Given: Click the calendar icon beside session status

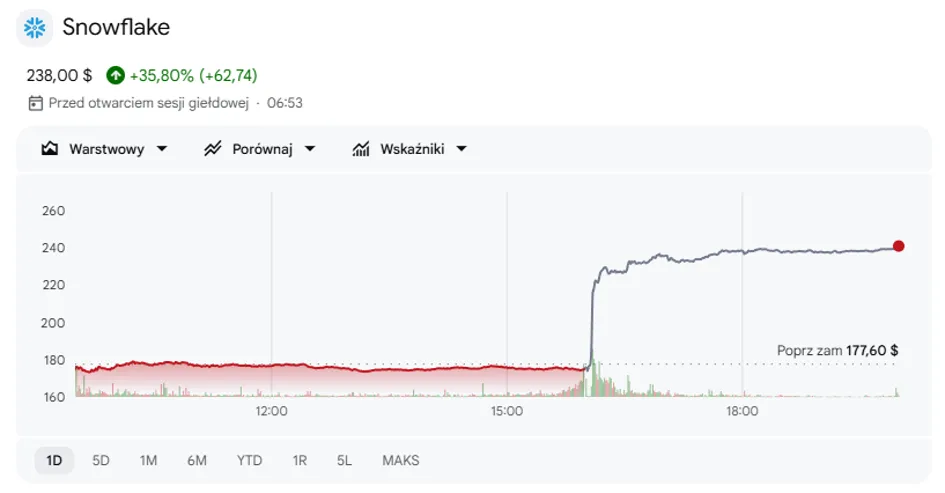Looking at the screenshot, I should [36, 103].
